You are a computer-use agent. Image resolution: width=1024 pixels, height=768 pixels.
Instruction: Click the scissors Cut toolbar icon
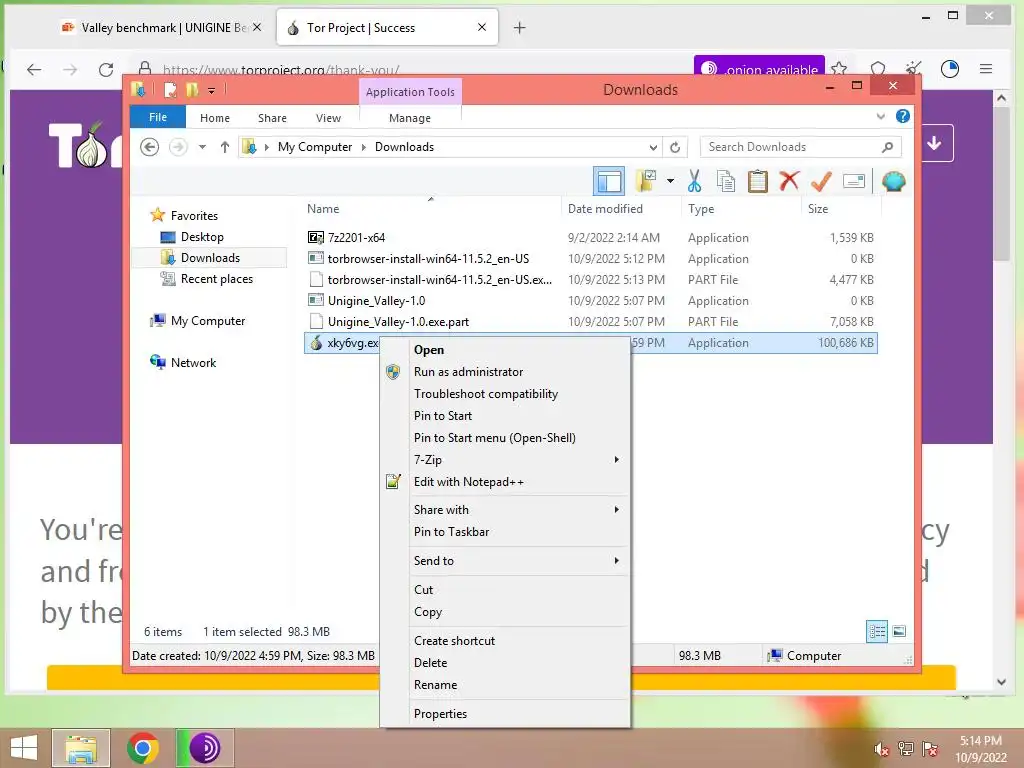click(x=694, y=182)
